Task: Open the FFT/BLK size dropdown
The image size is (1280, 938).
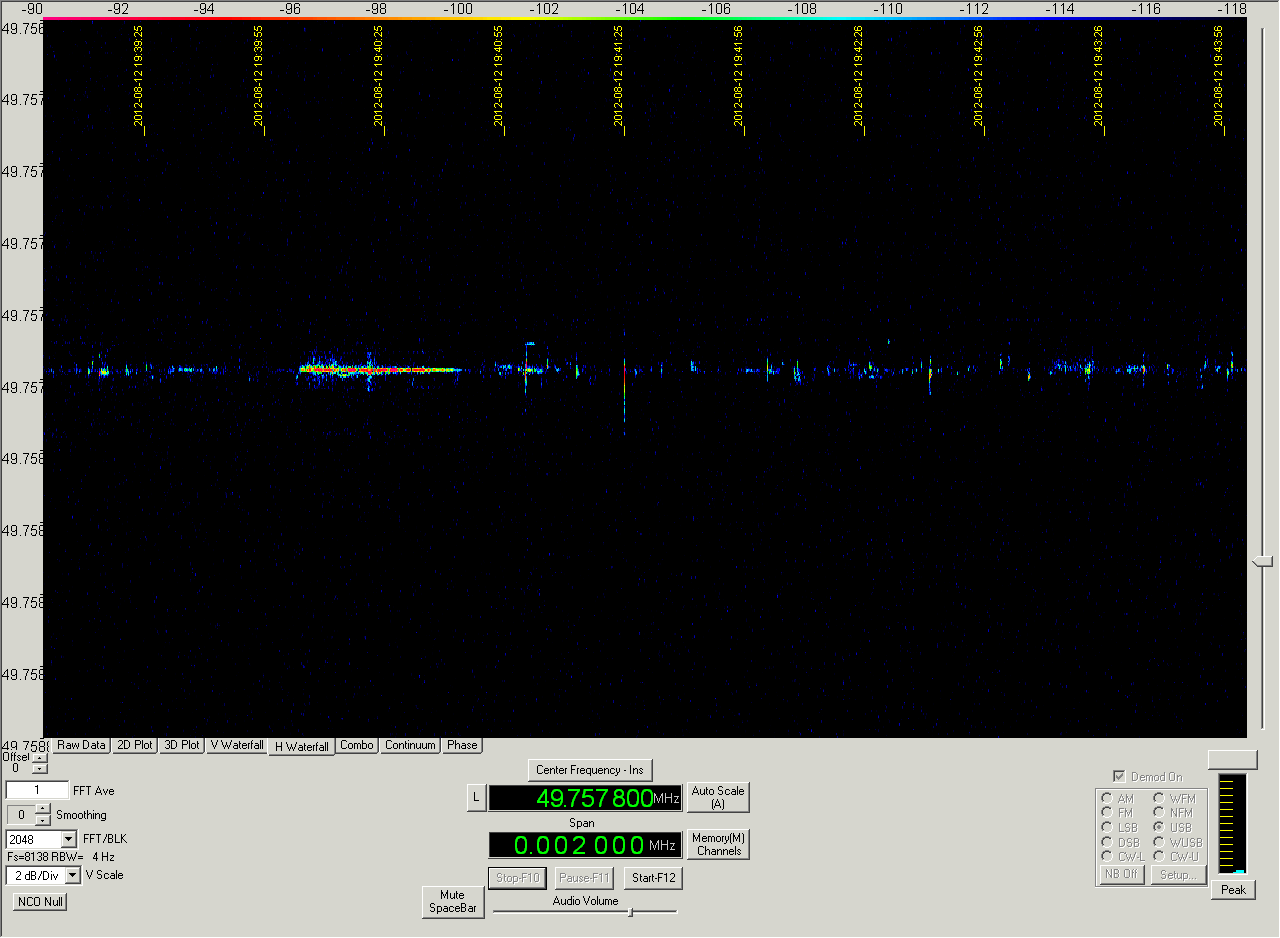Action: point(69,839)
